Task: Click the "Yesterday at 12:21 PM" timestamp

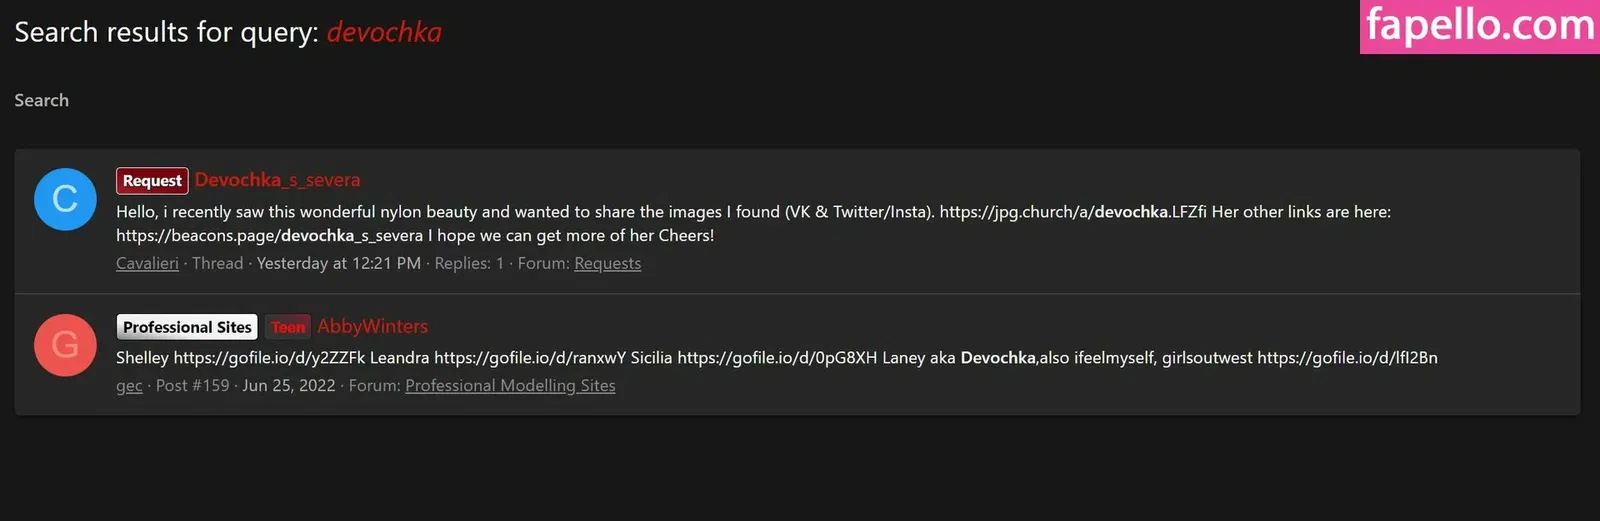Action: [x=338, y=263]
